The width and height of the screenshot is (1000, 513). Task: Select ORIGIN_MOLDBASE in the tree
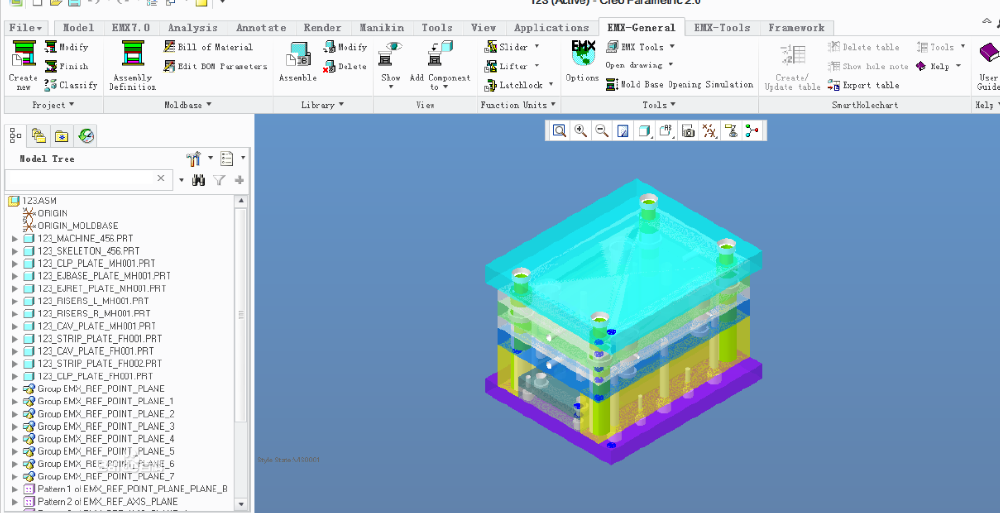pos(77,226)
